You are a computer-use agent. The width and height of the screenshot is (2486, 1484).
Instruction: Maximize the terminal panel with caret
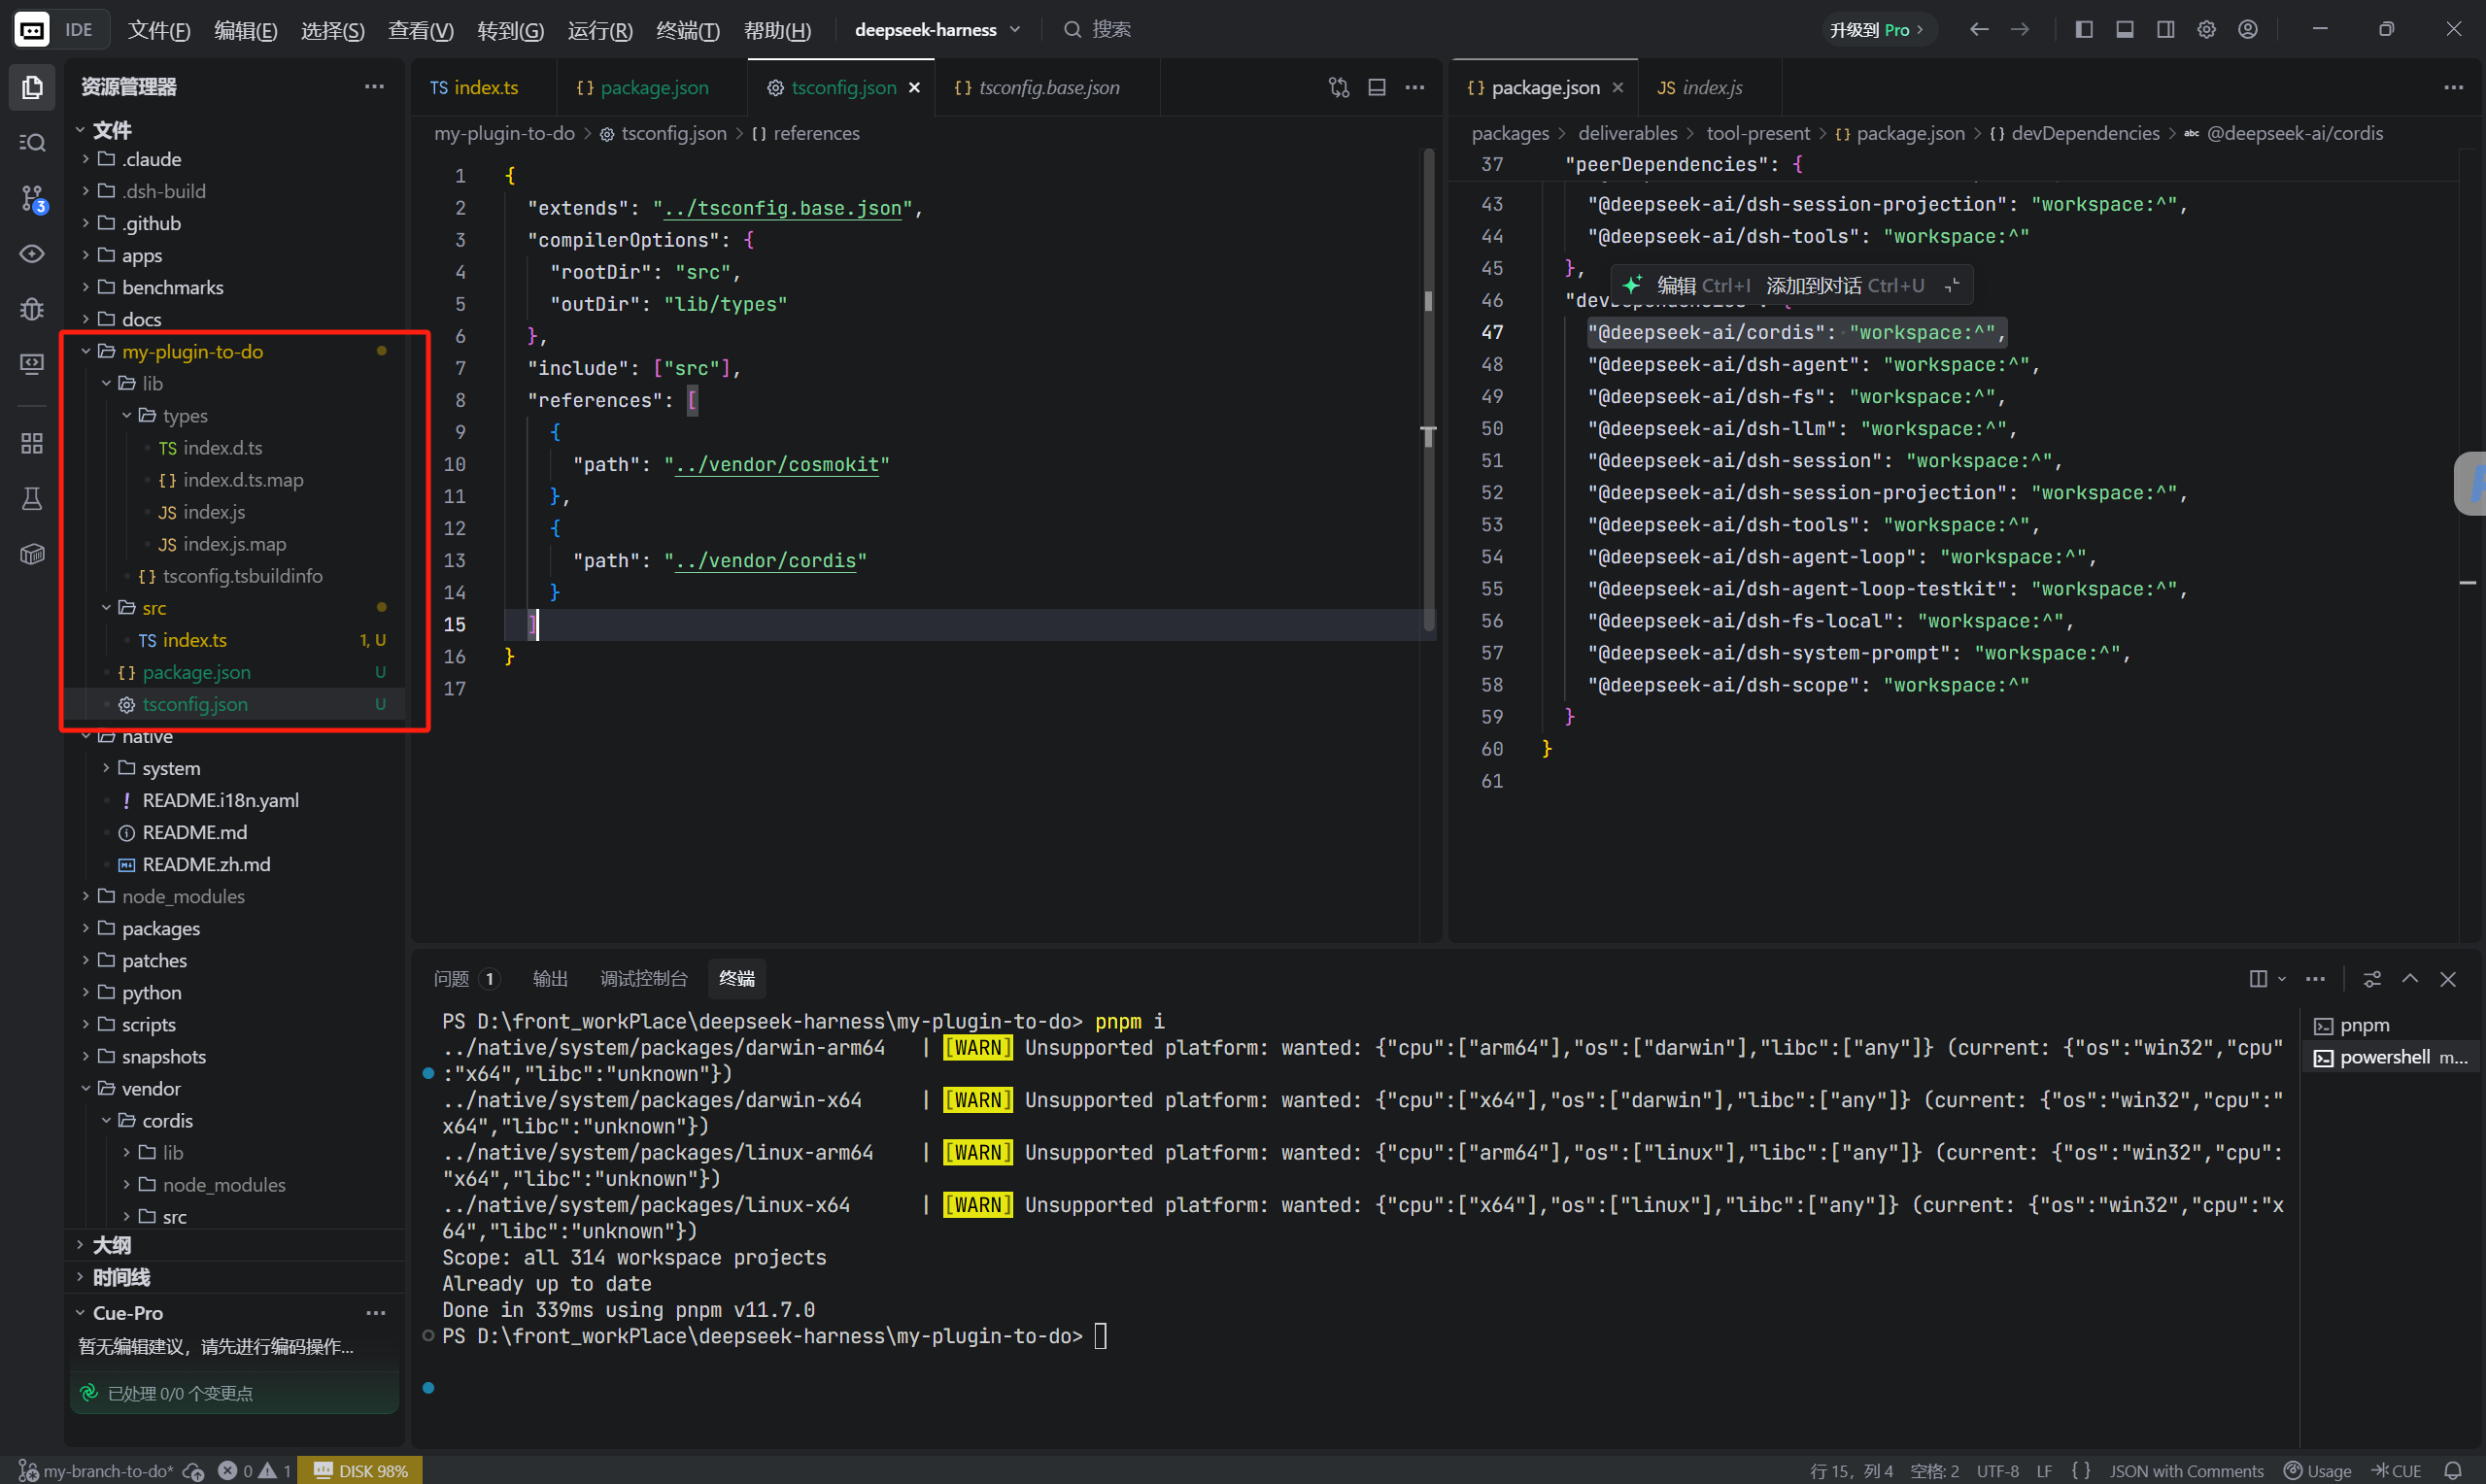click(x=2410, y=979)
